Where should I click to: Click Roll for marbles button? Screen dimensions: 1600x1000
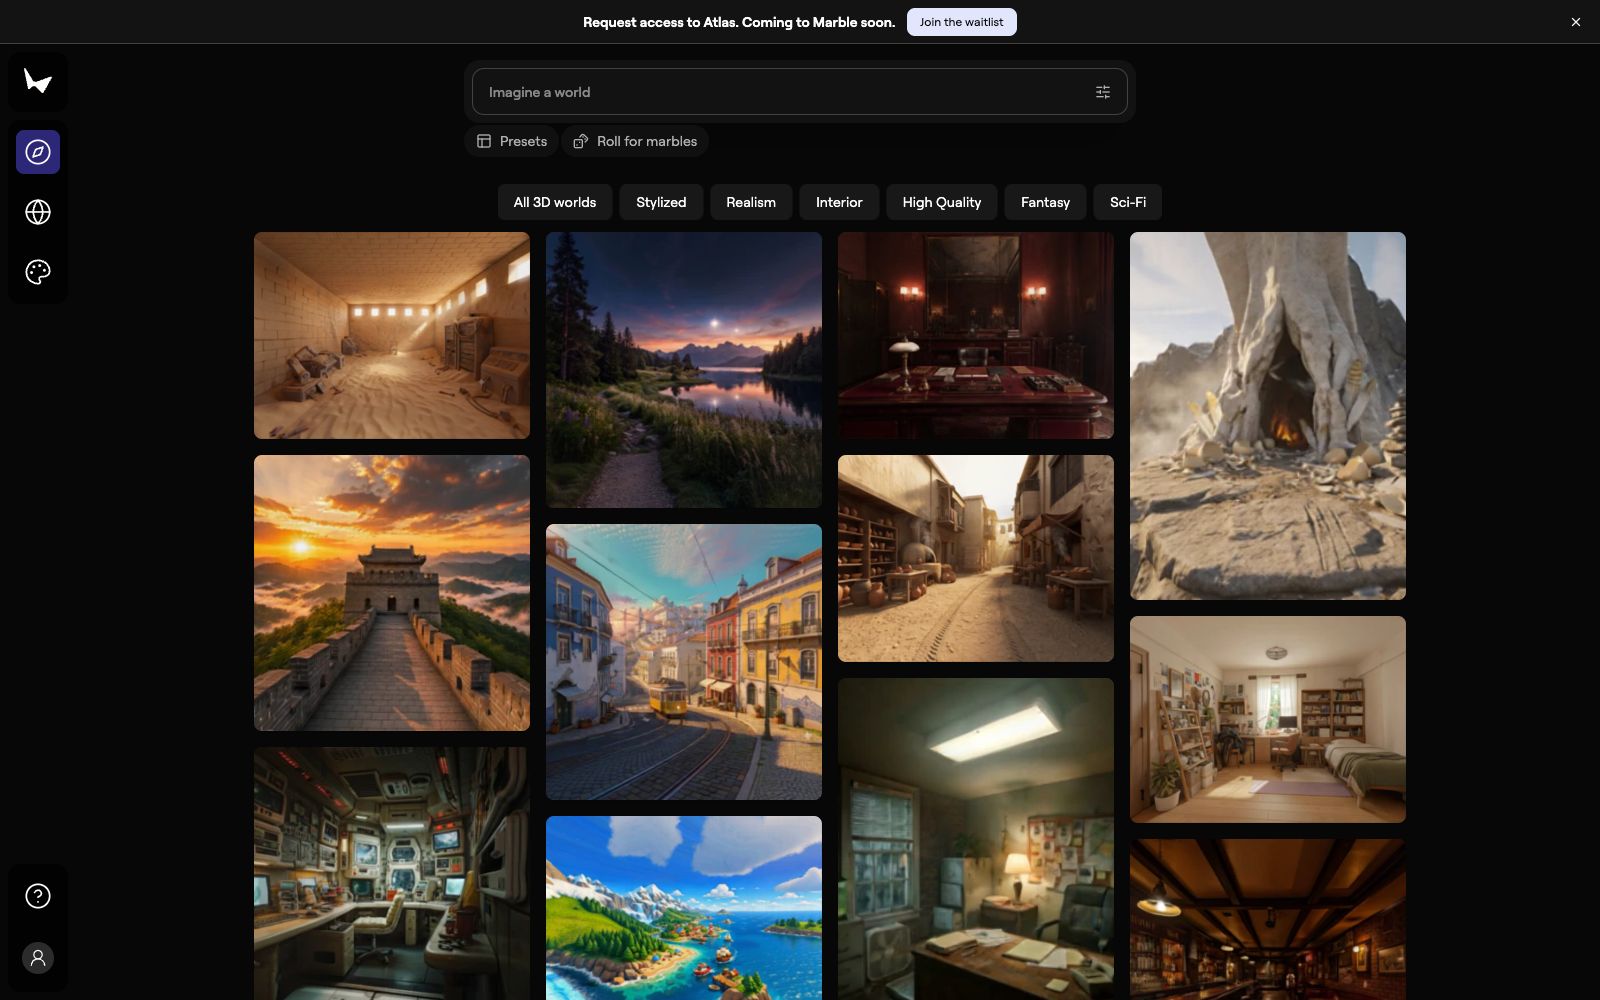point(635,141)
